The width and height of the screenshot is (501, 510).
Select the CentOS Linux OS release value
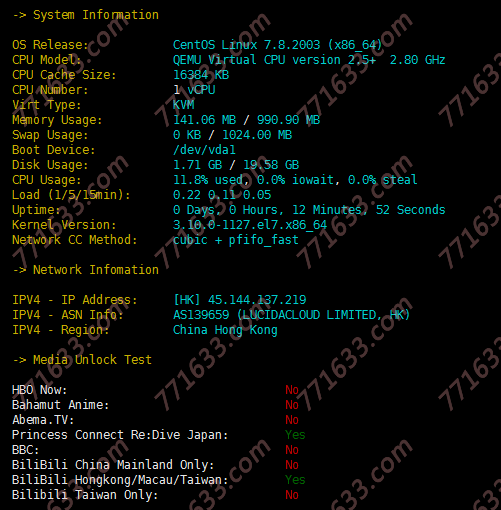(277, 45)
